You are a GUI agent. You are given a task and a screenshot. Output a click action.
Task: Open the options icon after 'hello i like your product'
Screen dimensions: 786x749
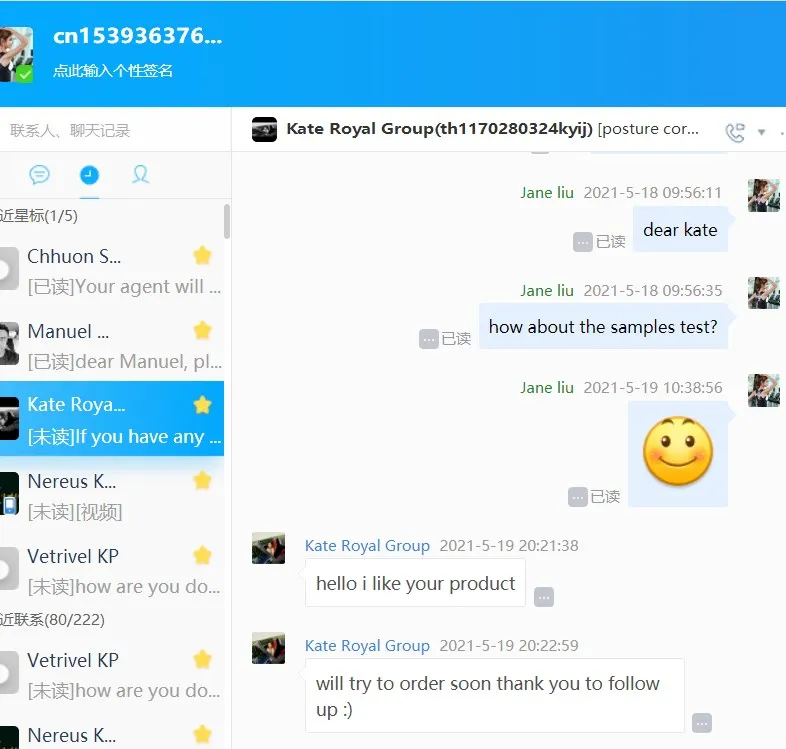coord(544,597)
